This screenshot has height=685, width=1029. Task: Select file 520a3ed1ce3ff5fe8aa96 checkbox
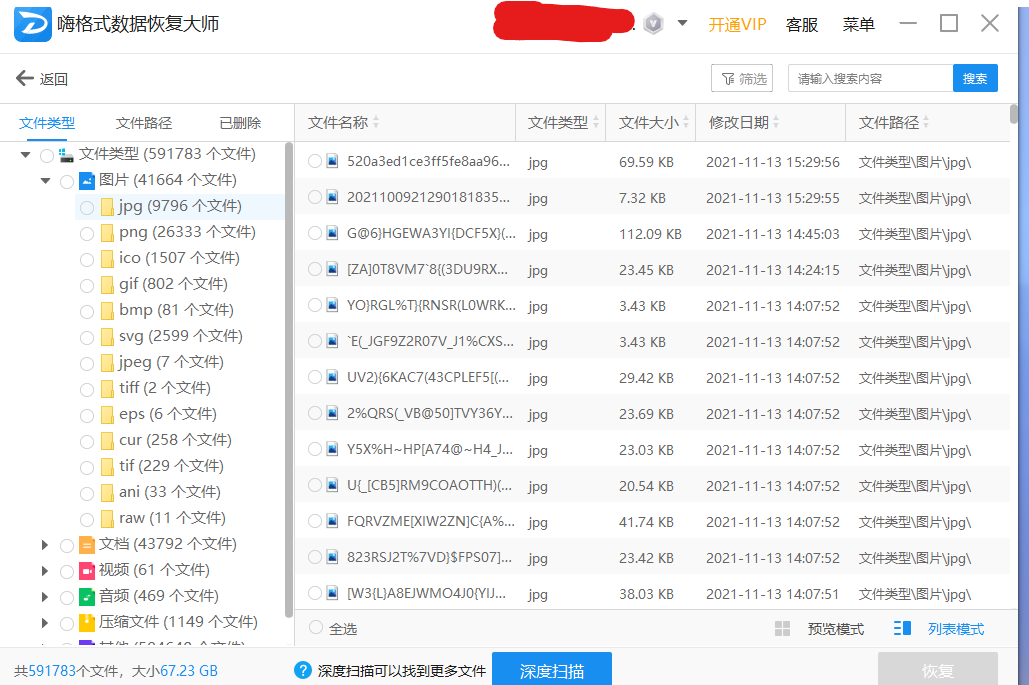point(315,161)
